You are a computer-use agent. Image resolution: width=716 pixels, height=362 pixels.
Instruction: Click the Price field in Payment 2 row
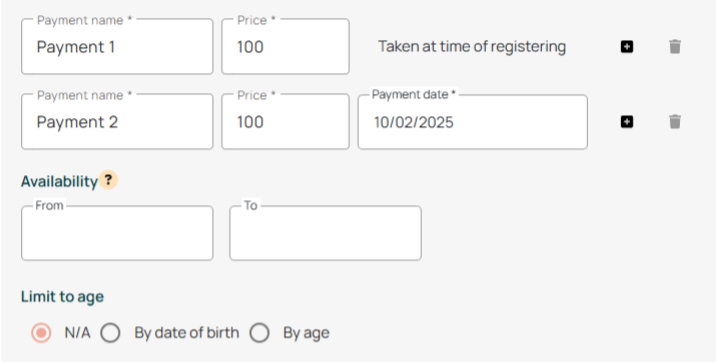pyautogui.click(x=285, y=122)
